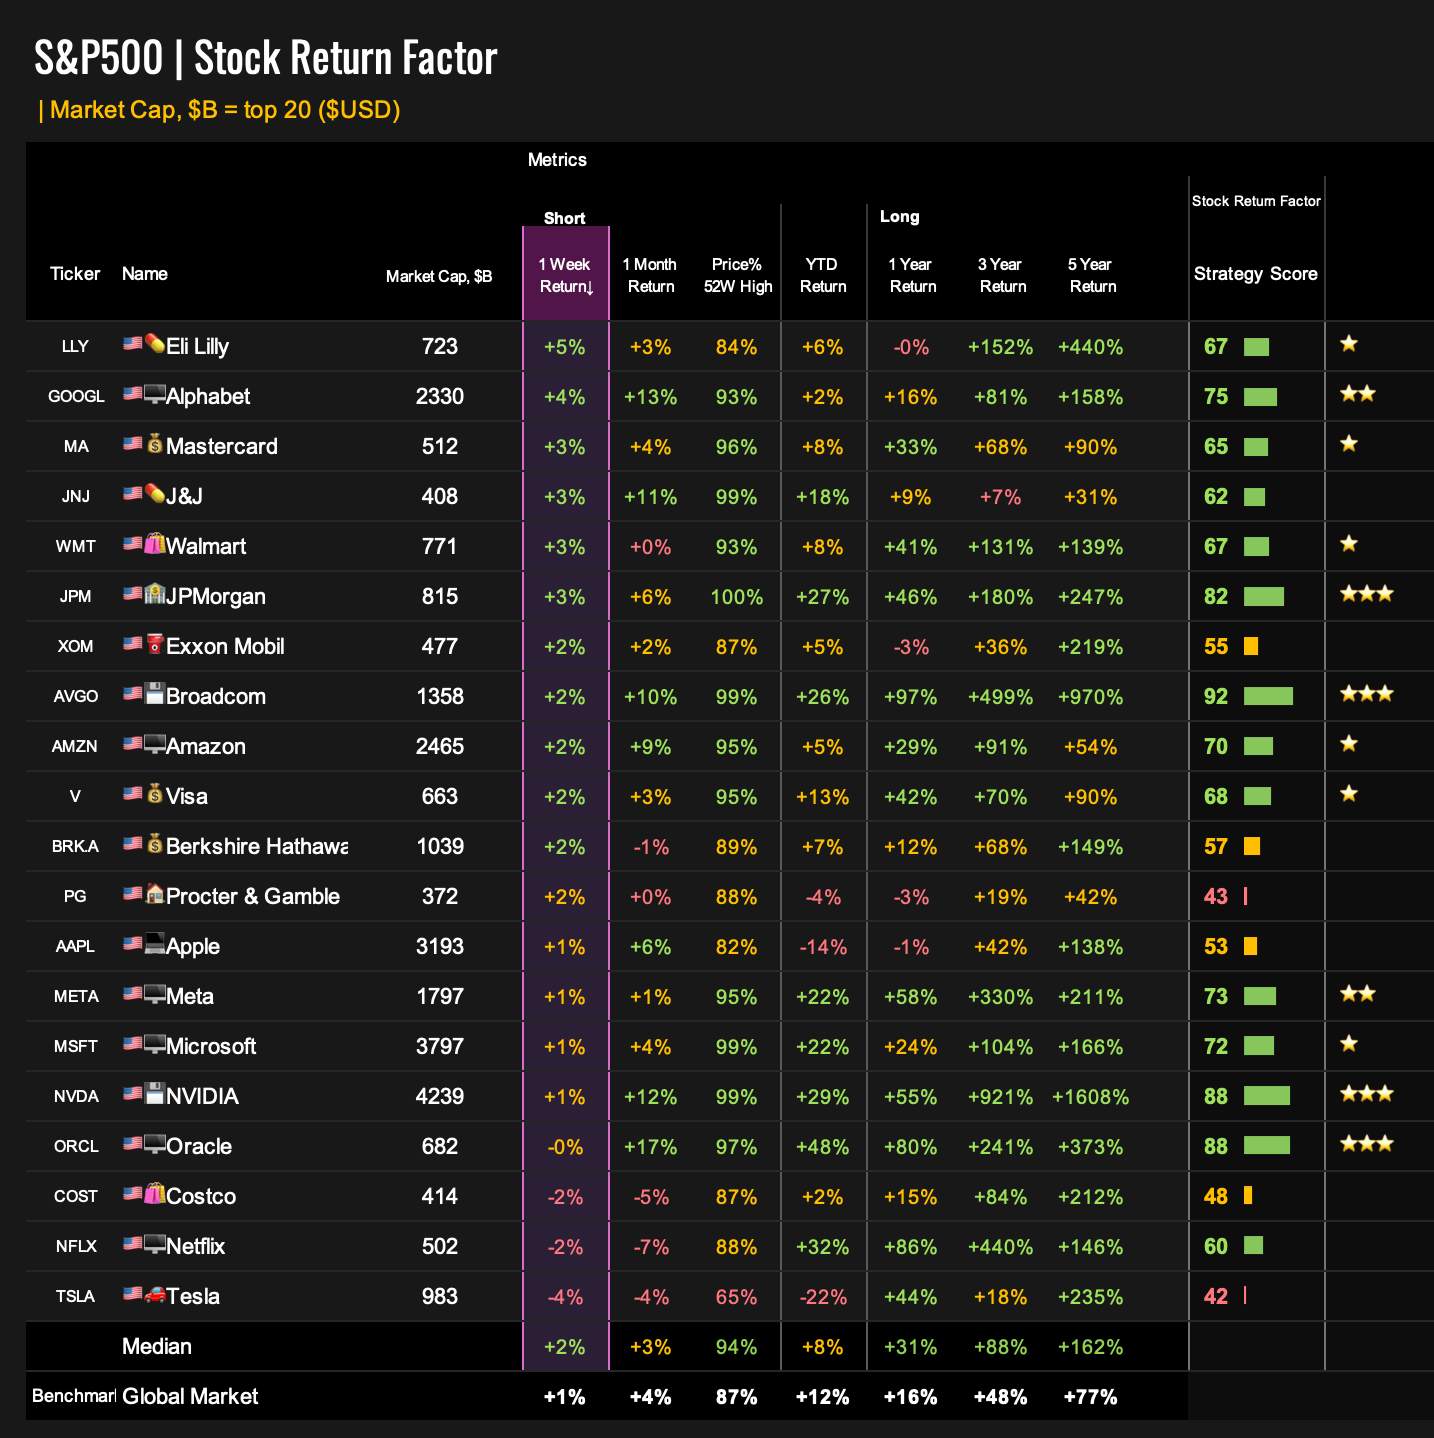Click the shopping bags icon beside Walmart
Viewport: 1434px width, 1438px height.
155,544
